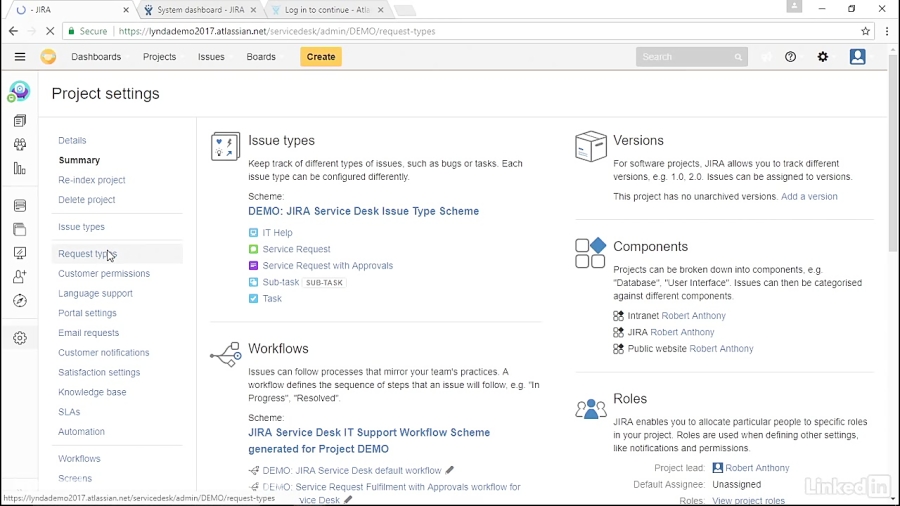Open Service Request with Approvals issue type
Viewport: 900px width, 506px height.
pos(328,266)
